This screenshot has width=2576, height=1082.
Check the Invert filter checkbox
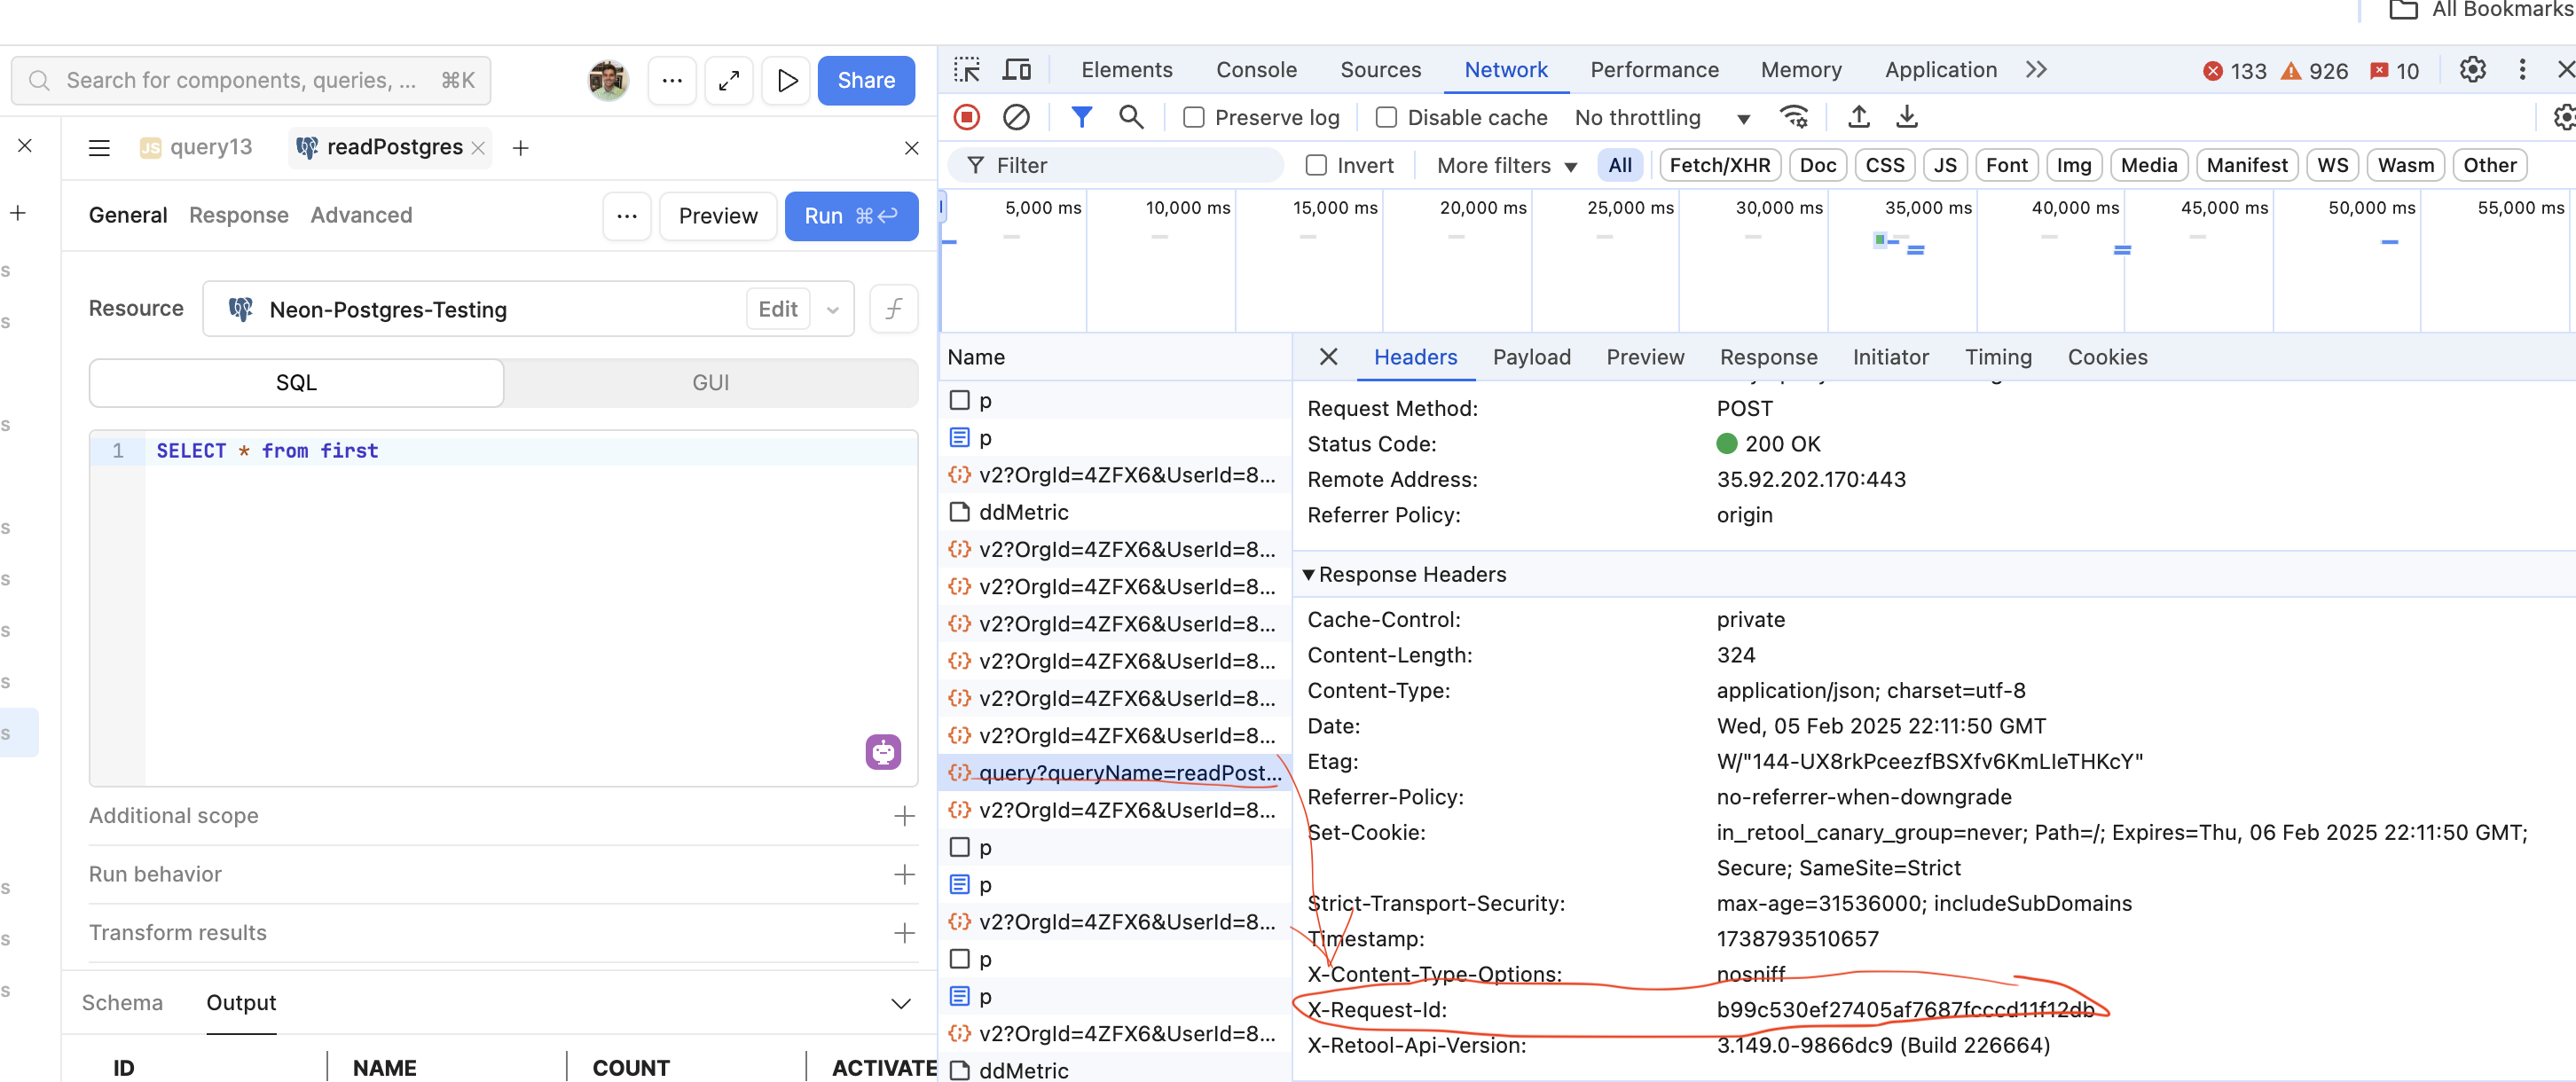(x=1316, y=165)
